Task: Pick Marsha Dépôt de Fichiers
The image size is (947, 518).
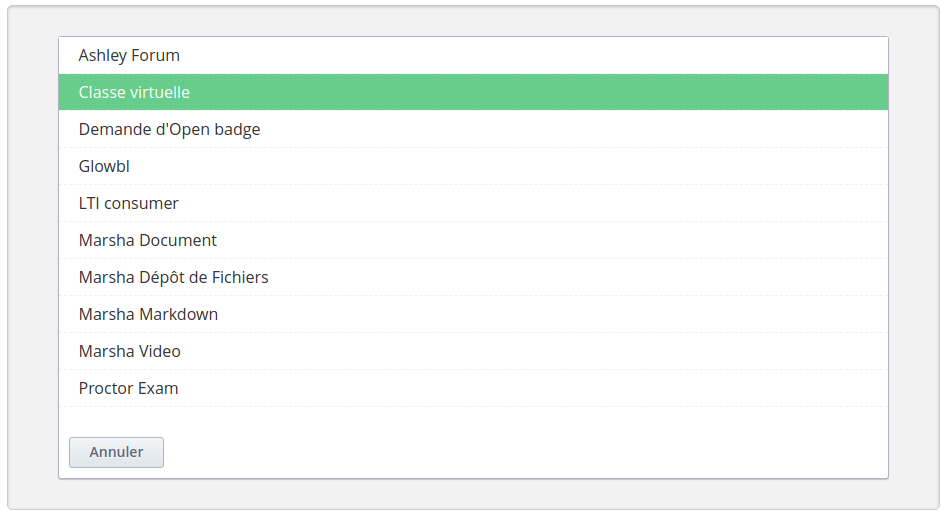Action: click(x=173, y=277)
